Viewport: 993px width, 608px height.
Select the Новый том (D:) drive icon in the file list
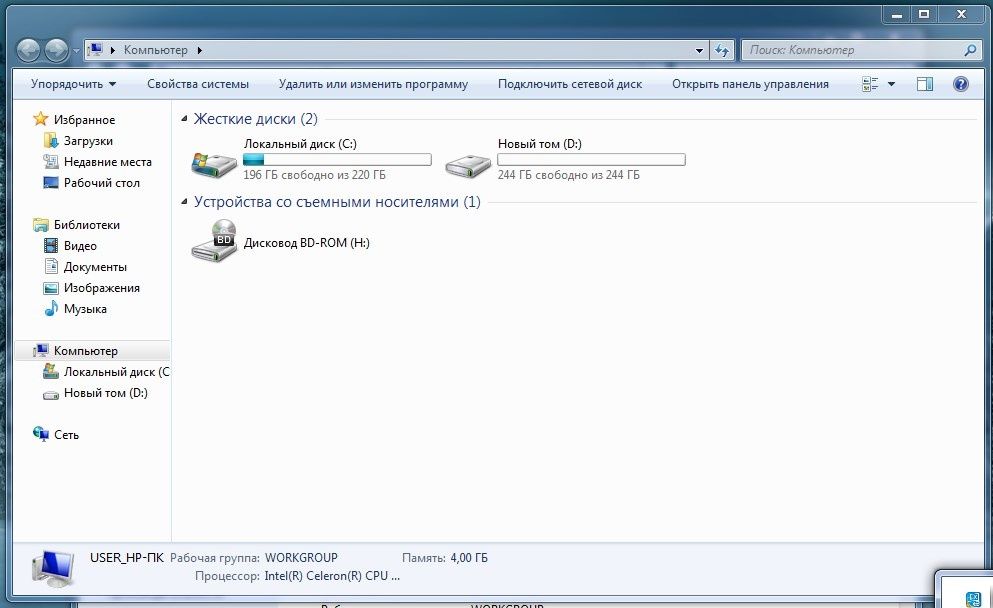(468, 166)
